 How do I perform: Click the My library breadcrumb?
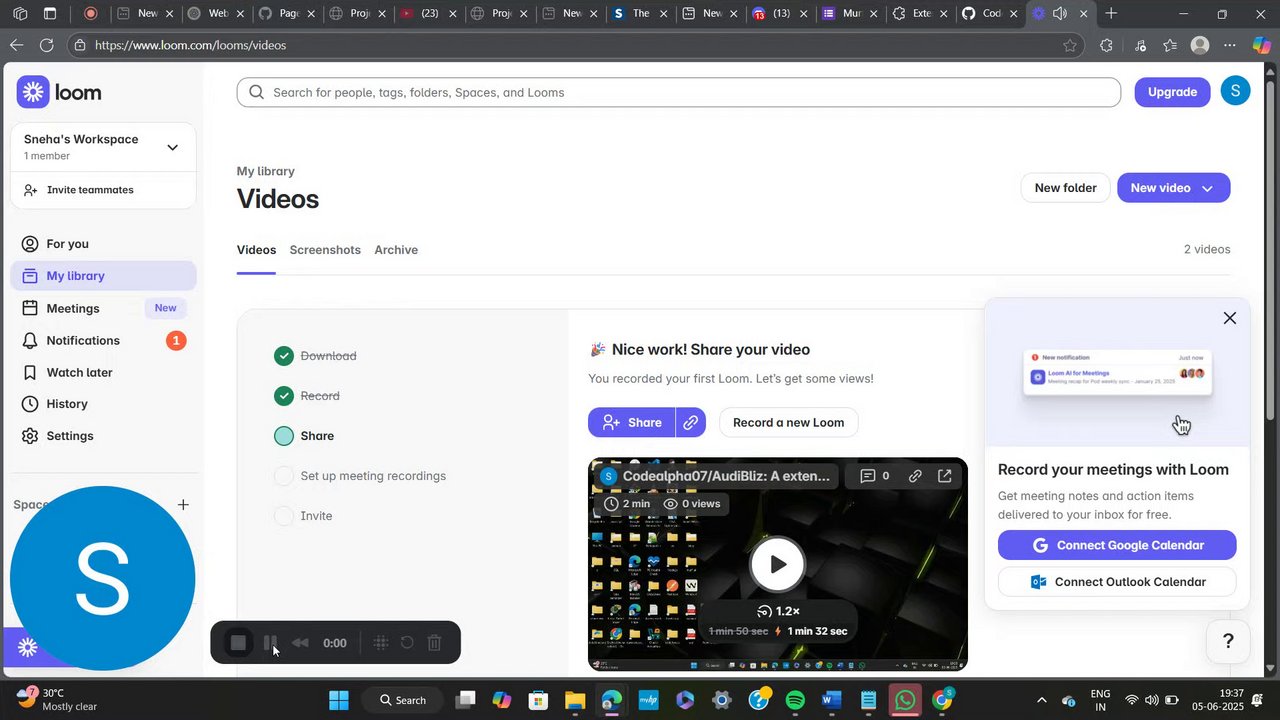coord(266,171)
